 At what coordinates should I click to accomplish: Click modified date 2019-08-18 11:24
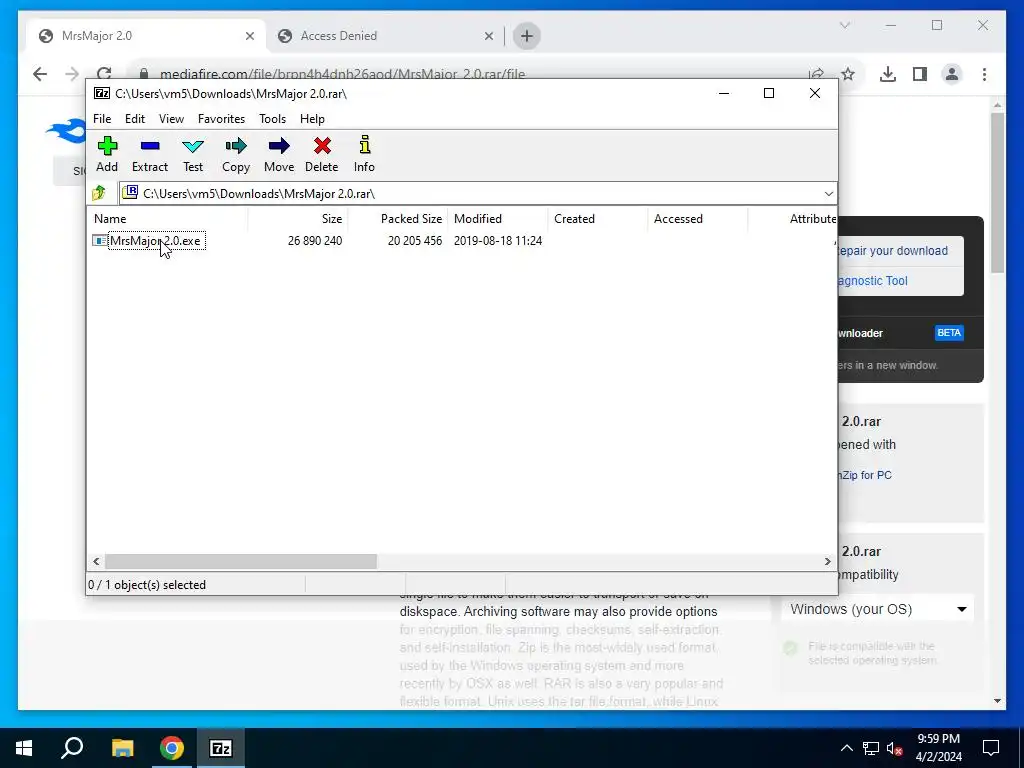click(498, 241)
